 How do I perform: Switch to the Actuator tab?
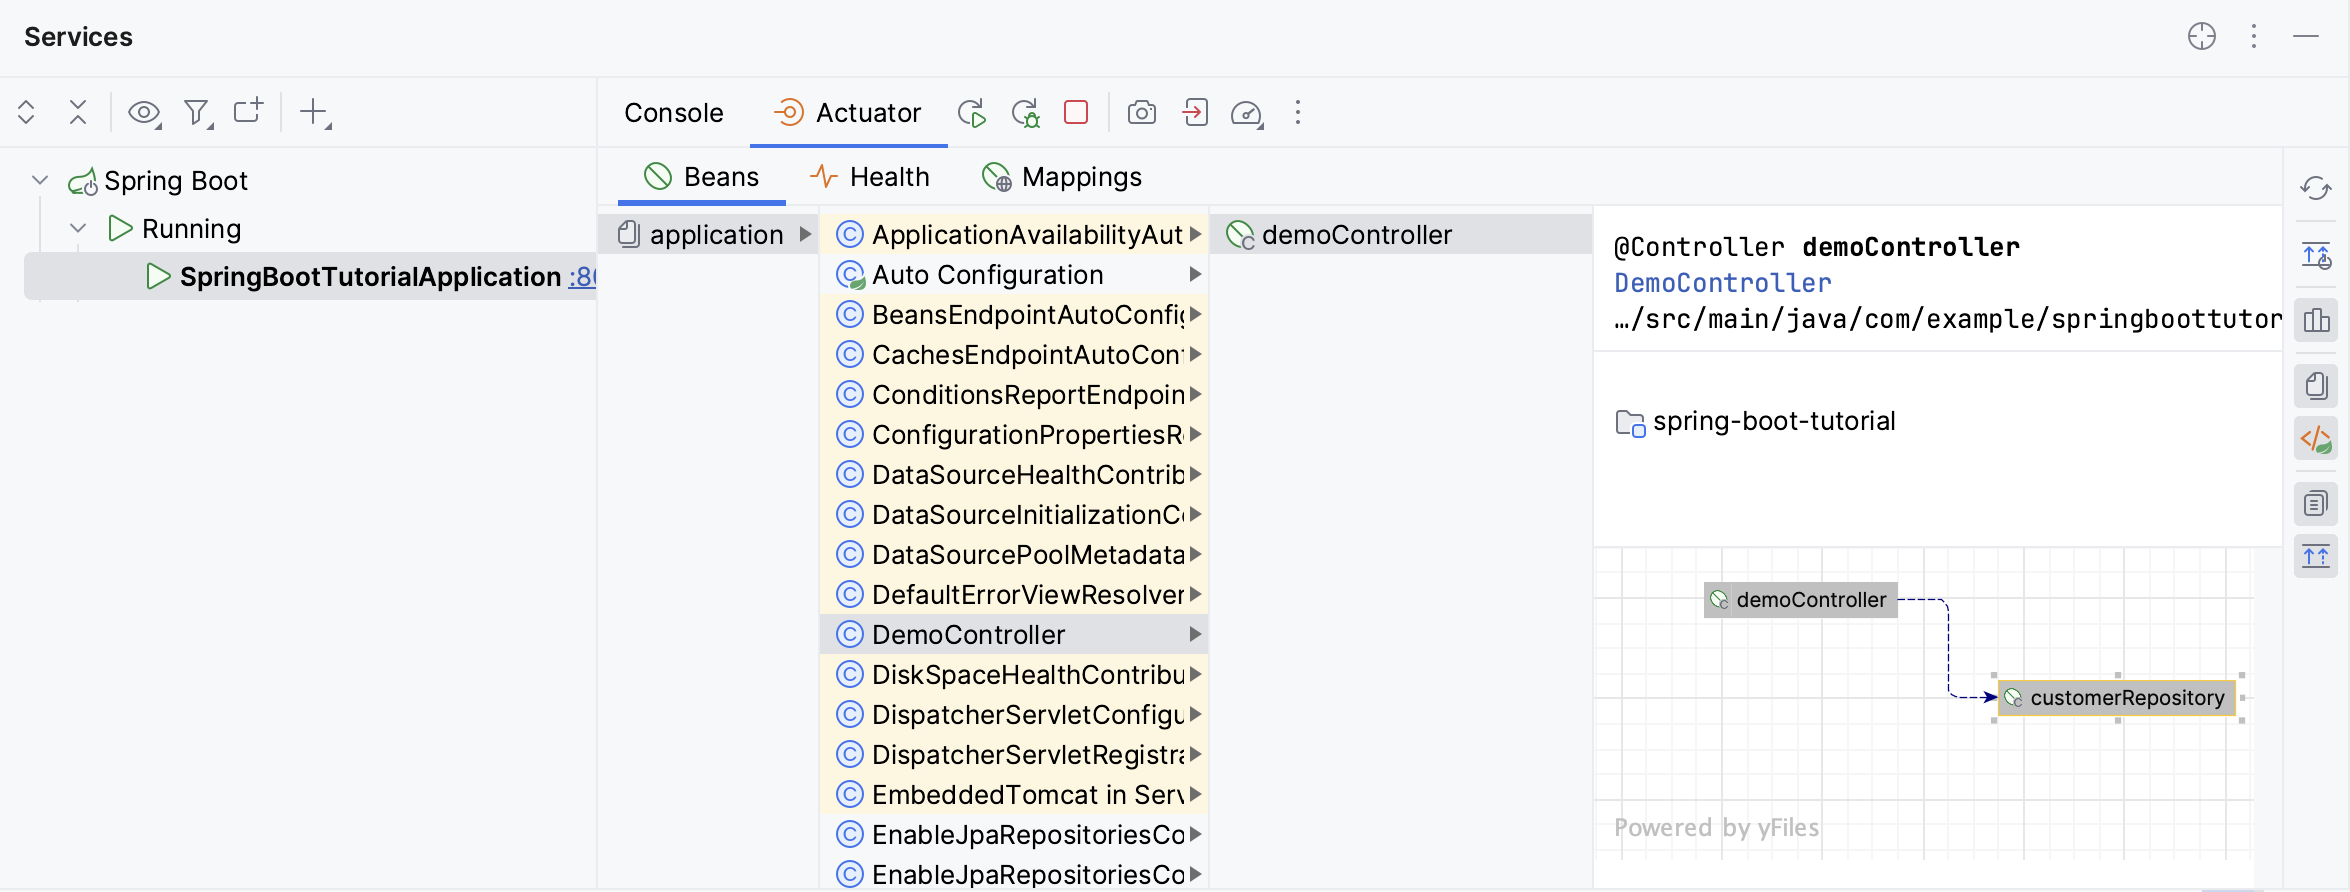[848, 113]
